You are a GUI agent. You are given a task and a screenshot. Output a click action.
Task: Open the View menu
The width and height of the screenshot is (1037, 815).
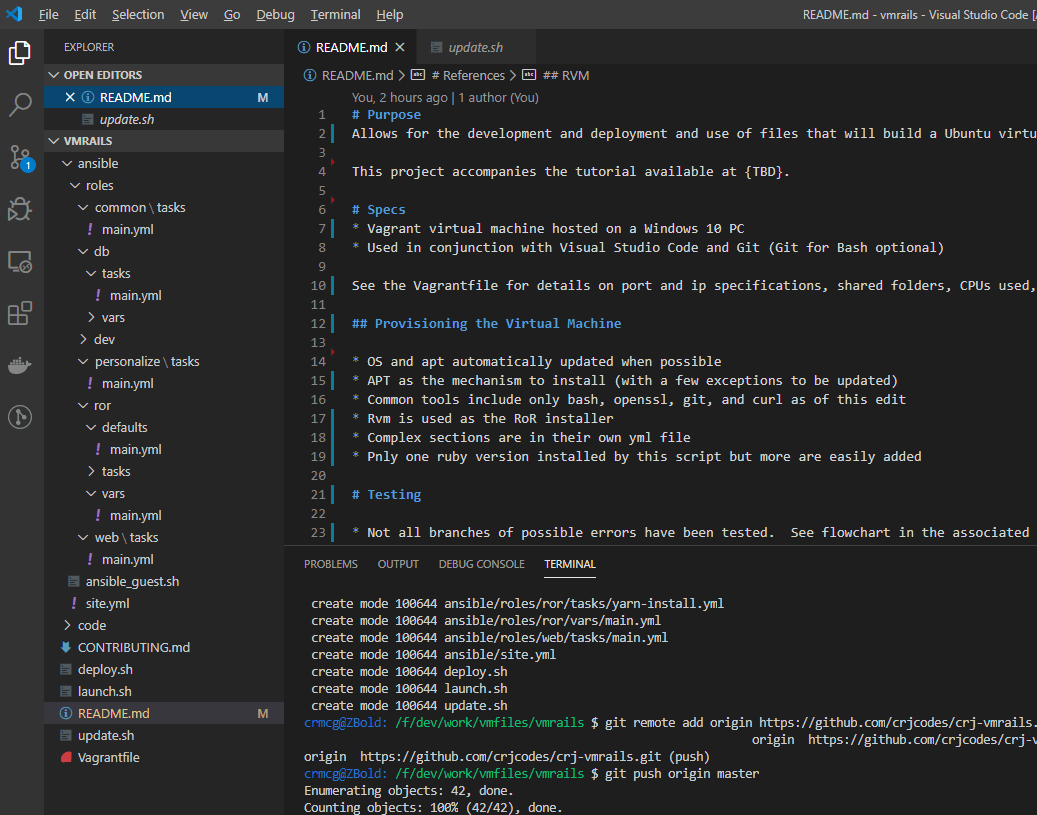194,14
